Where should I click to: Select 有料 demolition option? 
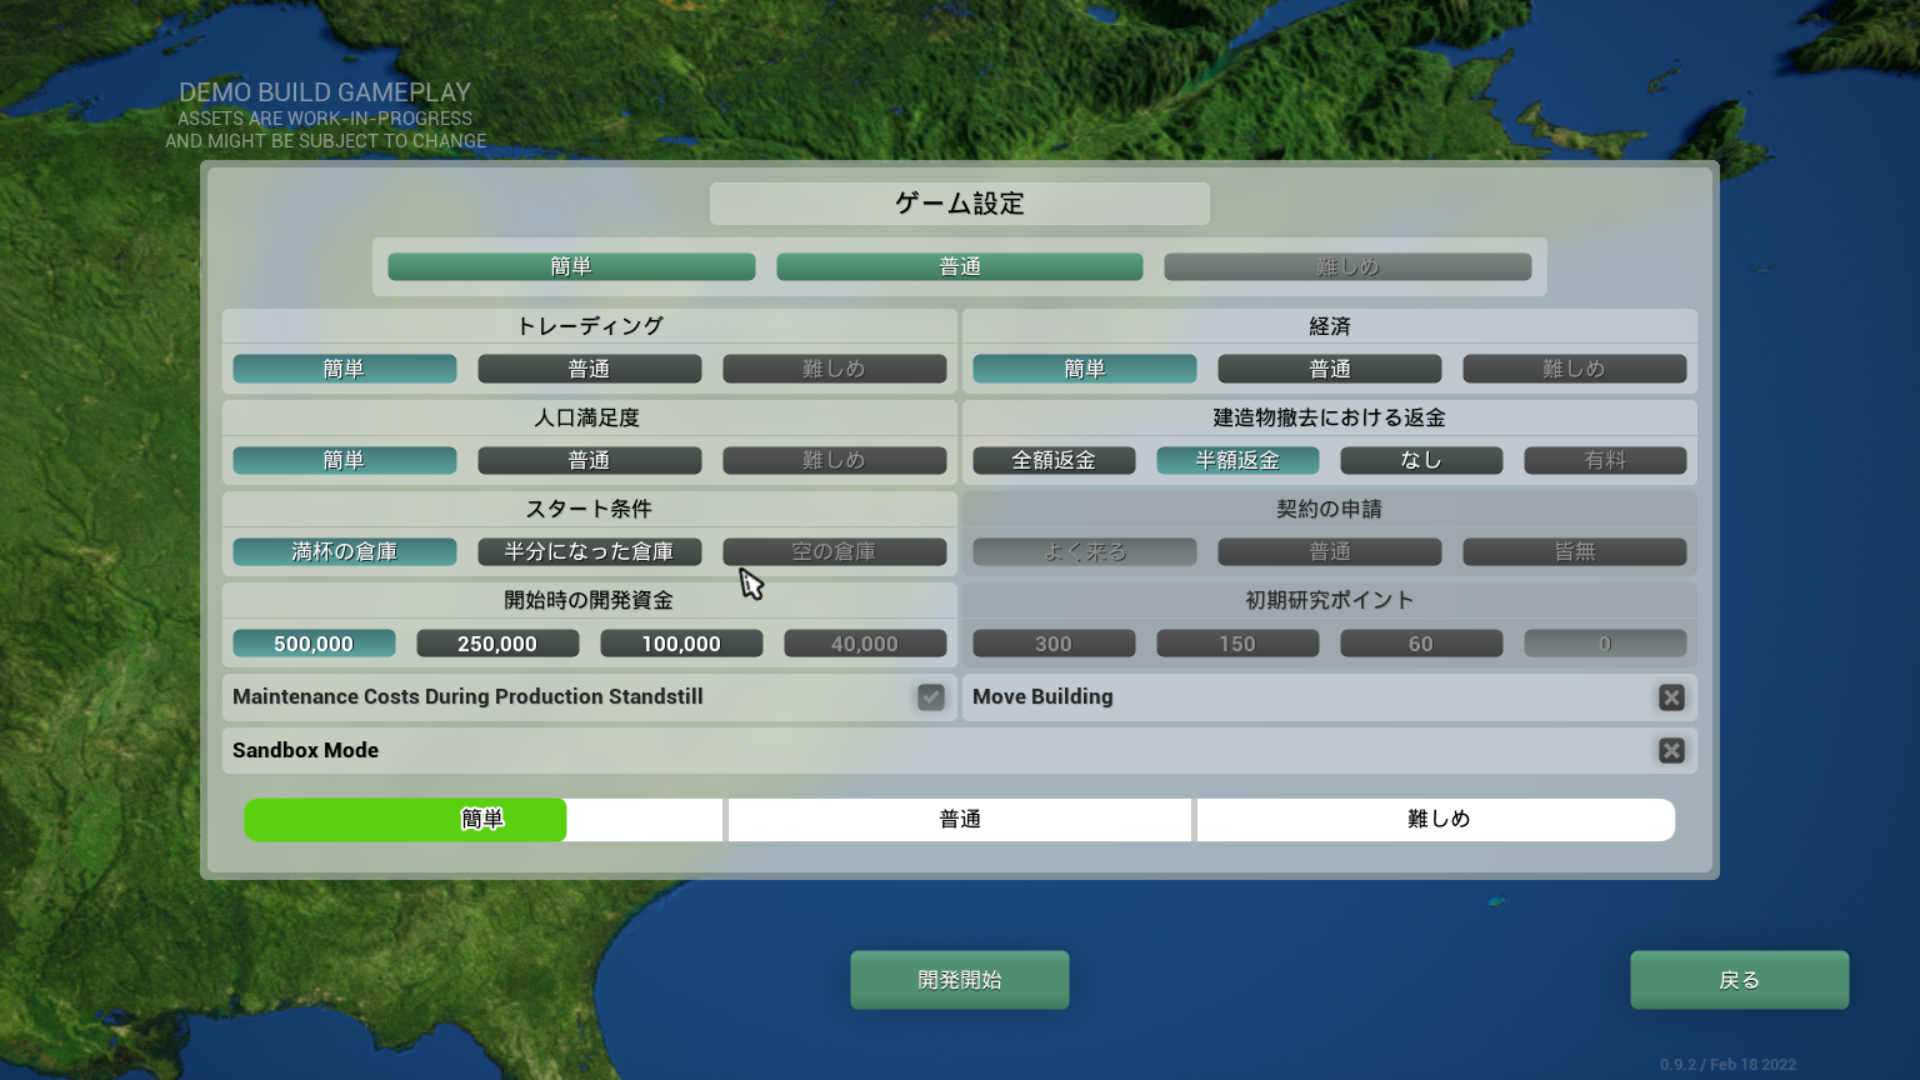pos(1604,460)
